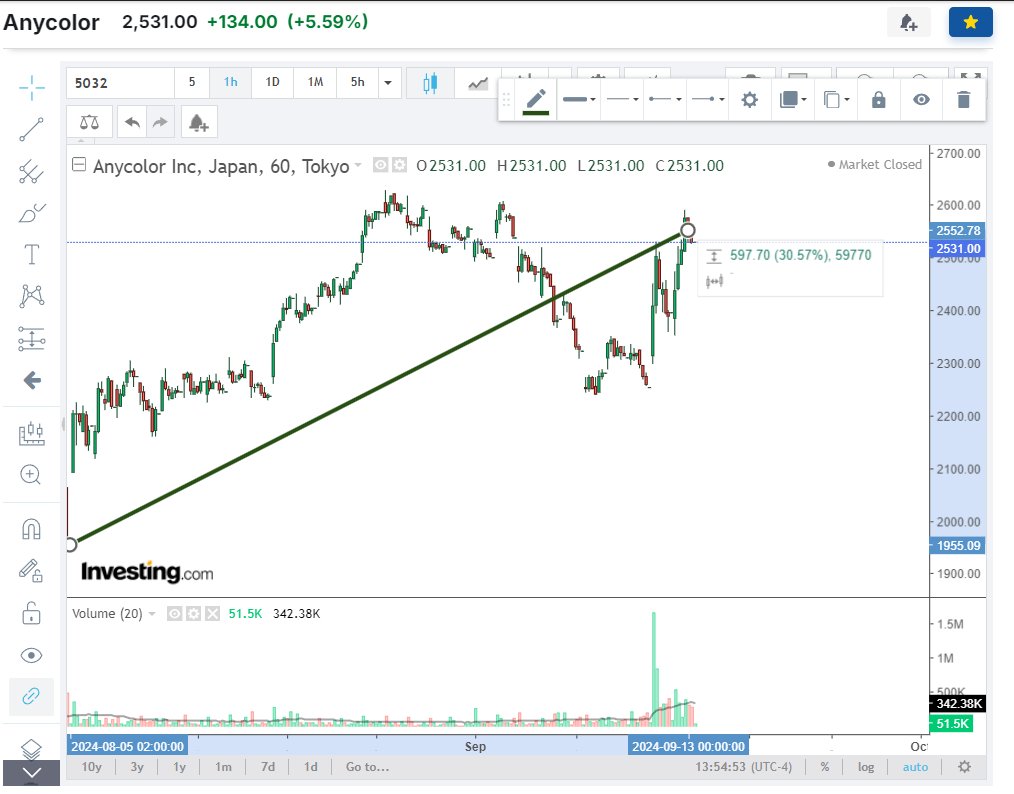
Task: Select the area chart style icon
Action: click(478, 83)
